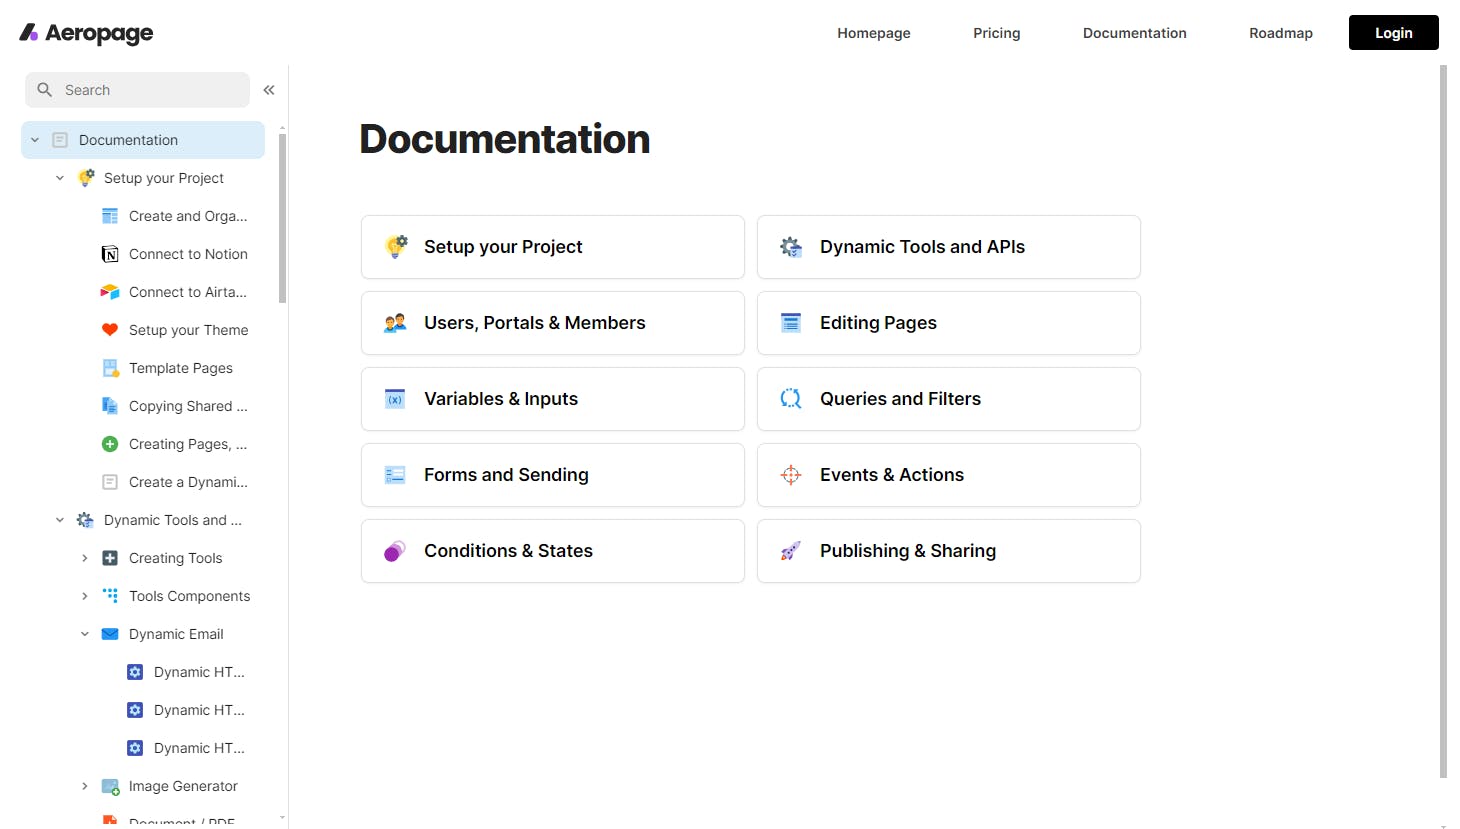The height and width of the screenshot is (829, 1460).
Task: Click the heart icon for Setup your Theme
Action: click(110, 330)
